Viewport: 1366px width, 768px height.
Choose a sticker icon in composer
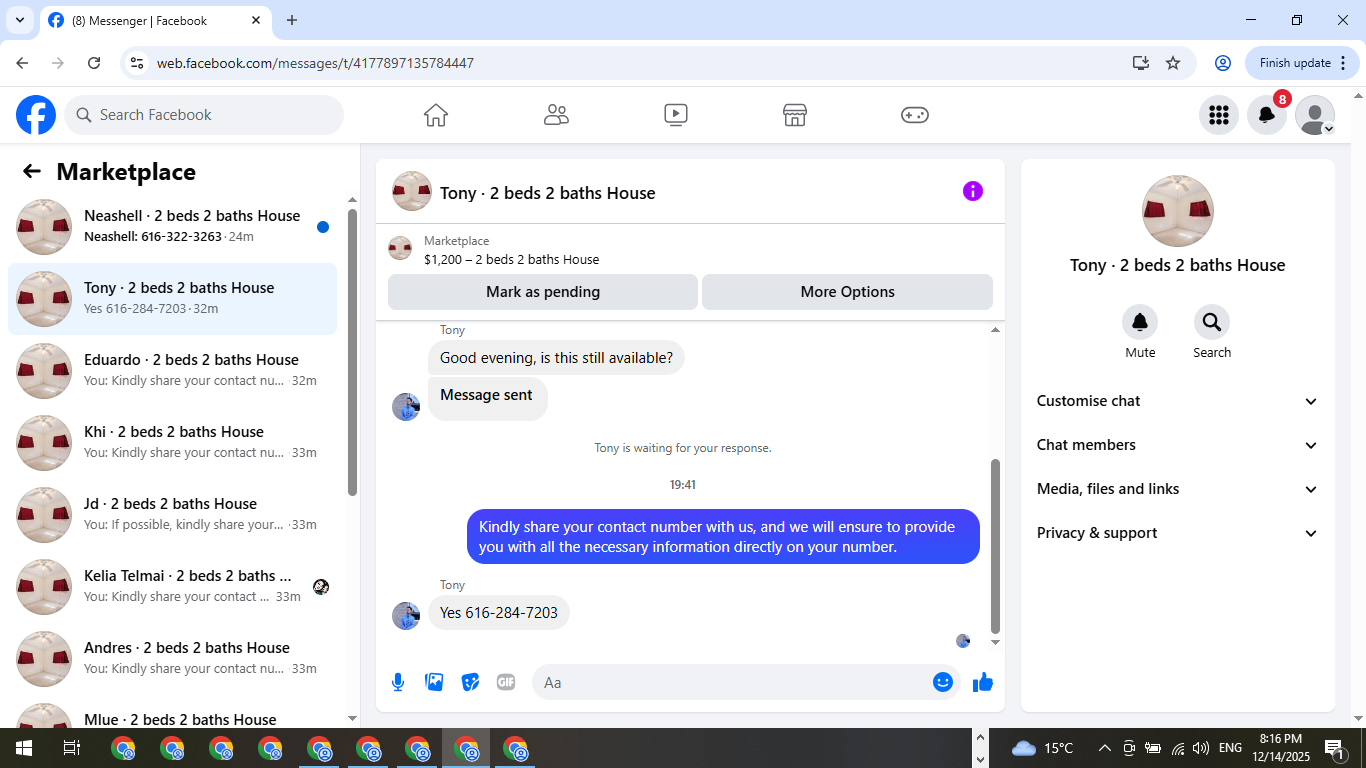pos(470,682)
